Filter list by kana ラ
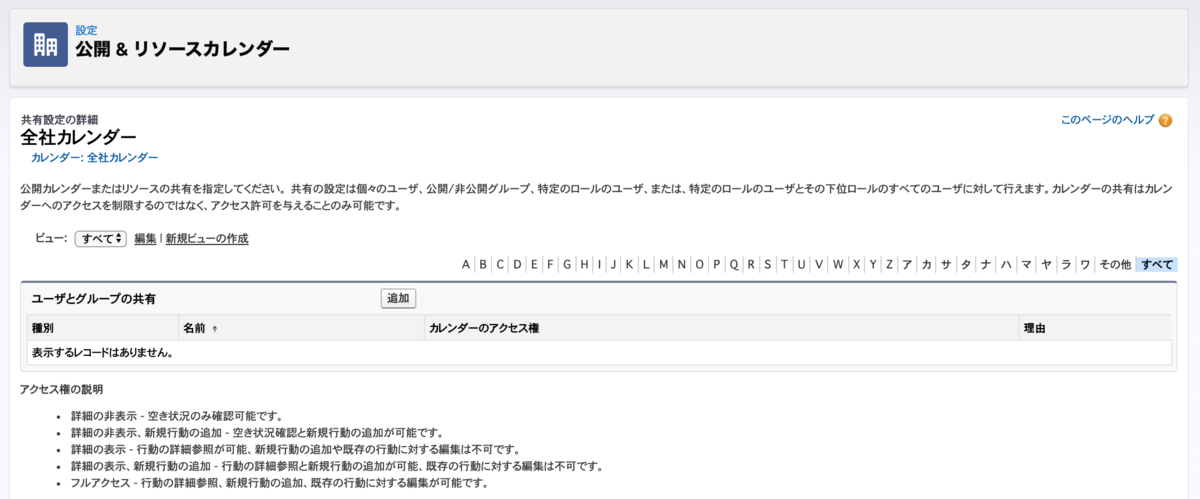Viewport: 1200px width, 499px height. pos(1066,265)
